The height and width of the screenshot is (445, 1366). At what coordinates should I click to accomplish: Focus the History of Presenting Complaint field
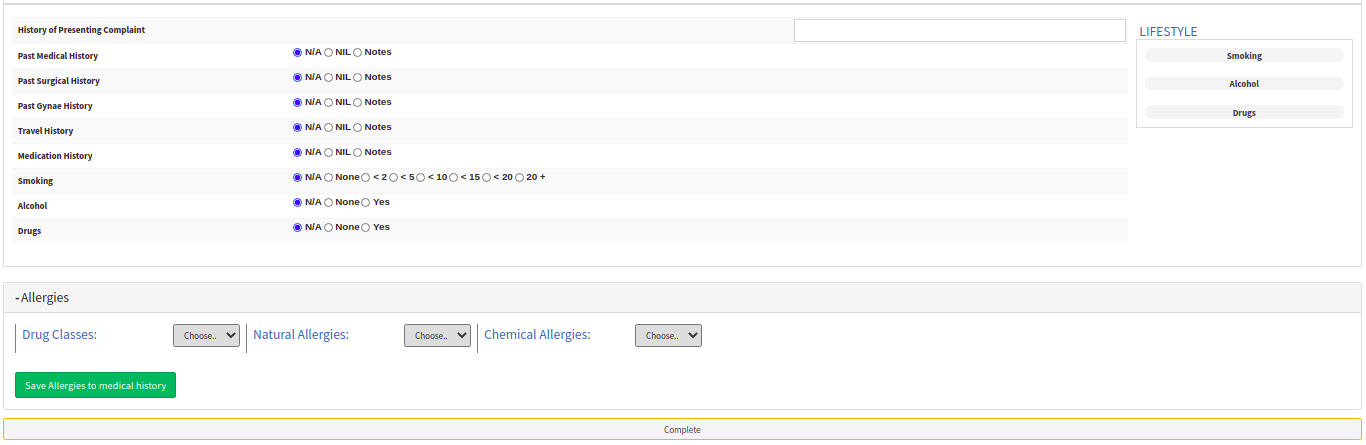[959, 31]
